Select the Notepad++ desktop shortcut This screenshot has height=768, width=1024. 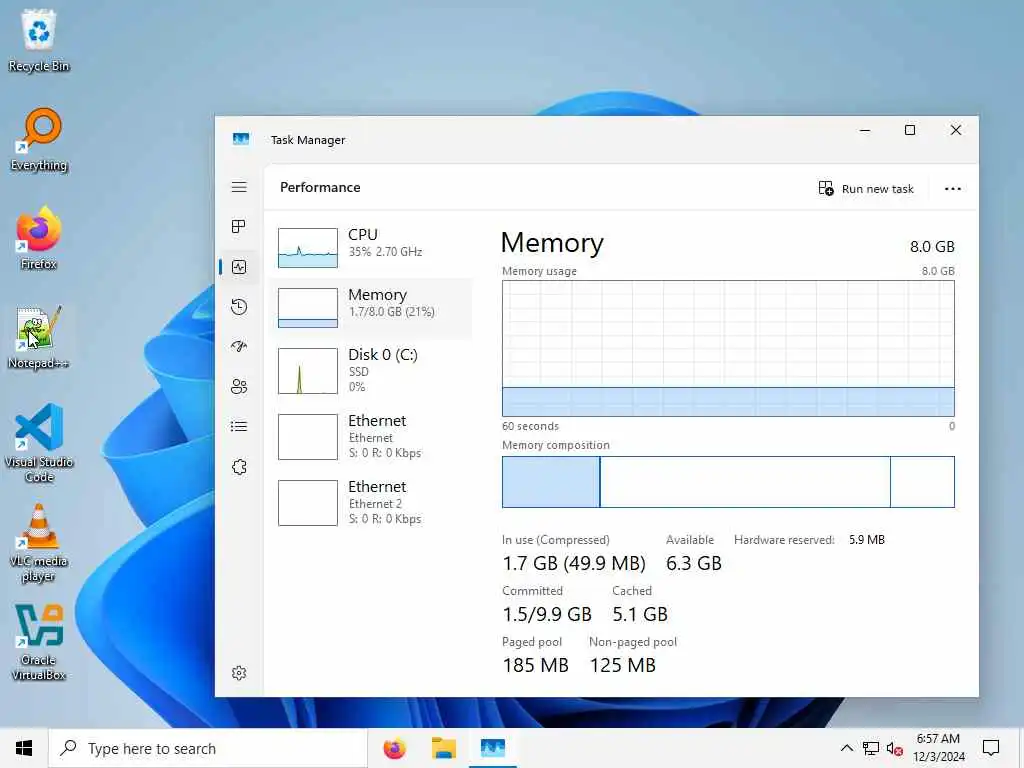click(x=39, y=338)
